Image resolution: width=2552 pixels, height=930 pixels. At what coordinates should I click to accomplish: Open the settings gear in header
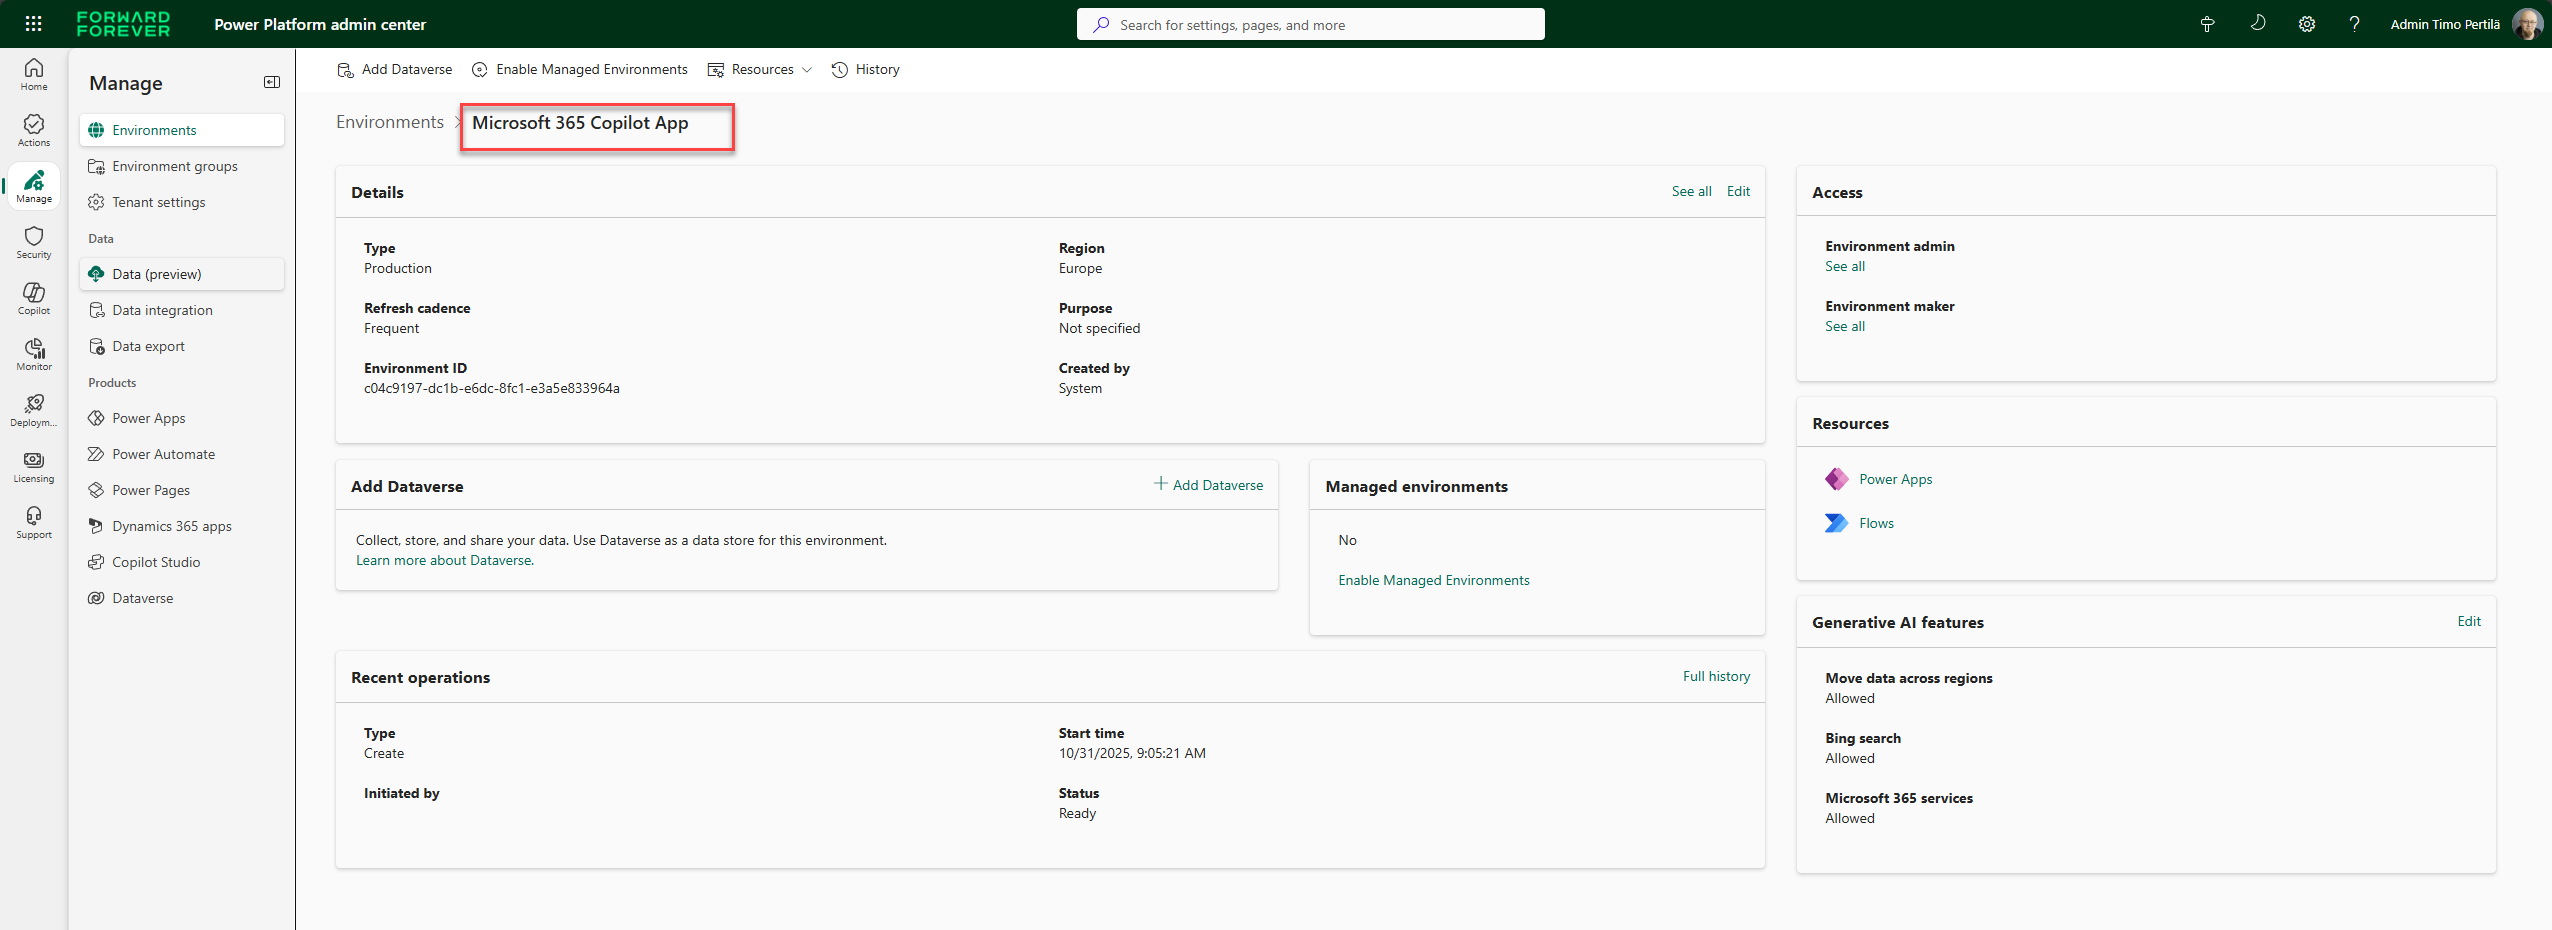pyautogui.click(x=2306, y=24)
